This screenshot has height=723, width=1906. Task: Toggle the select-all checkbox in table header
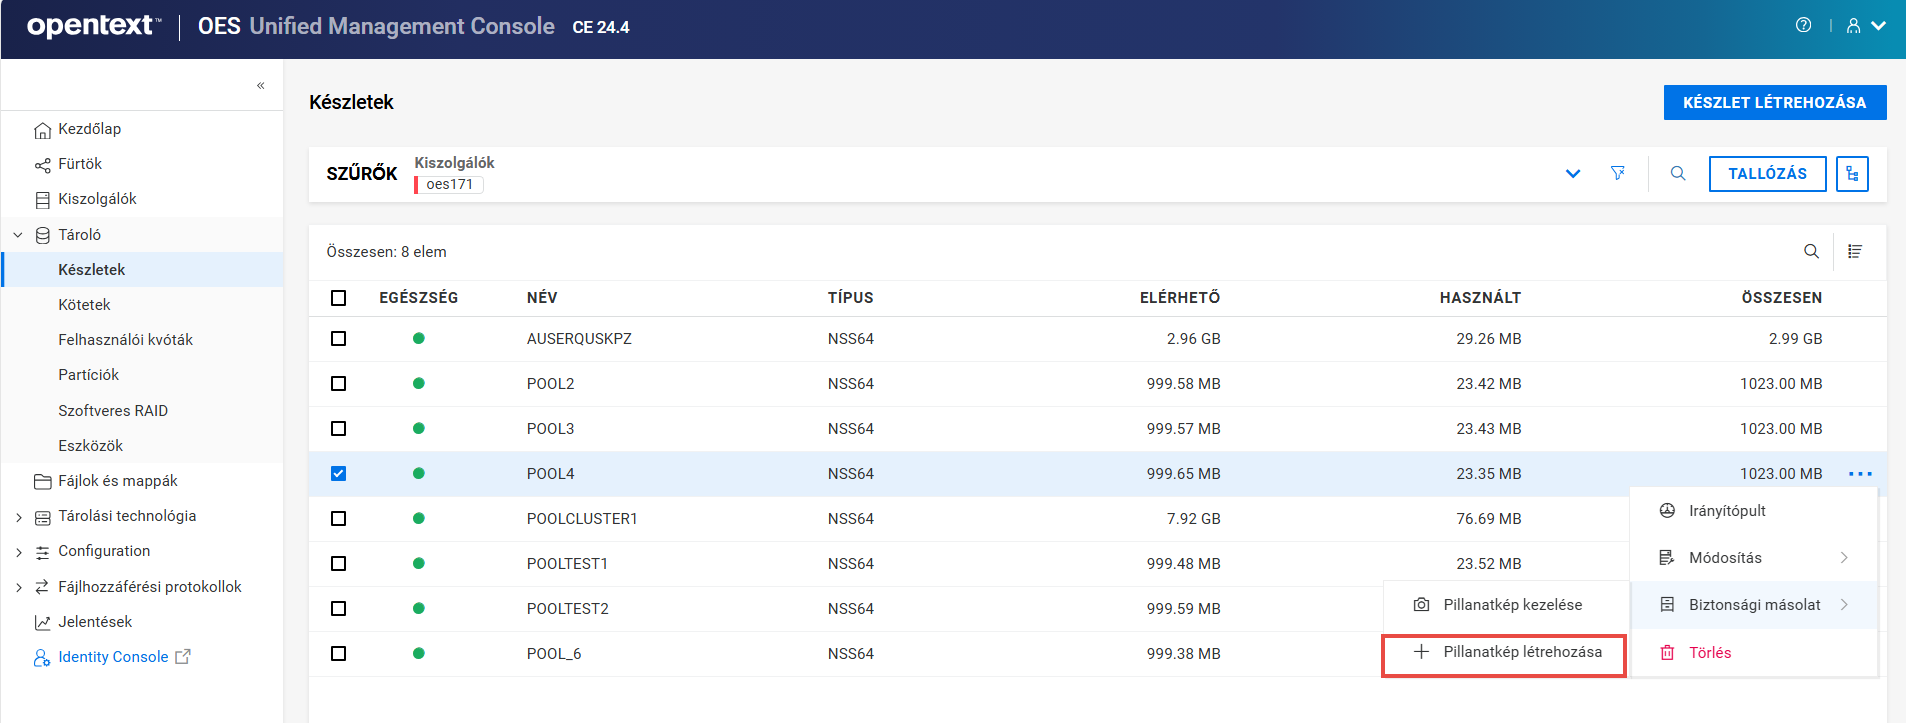click(339, 298)
